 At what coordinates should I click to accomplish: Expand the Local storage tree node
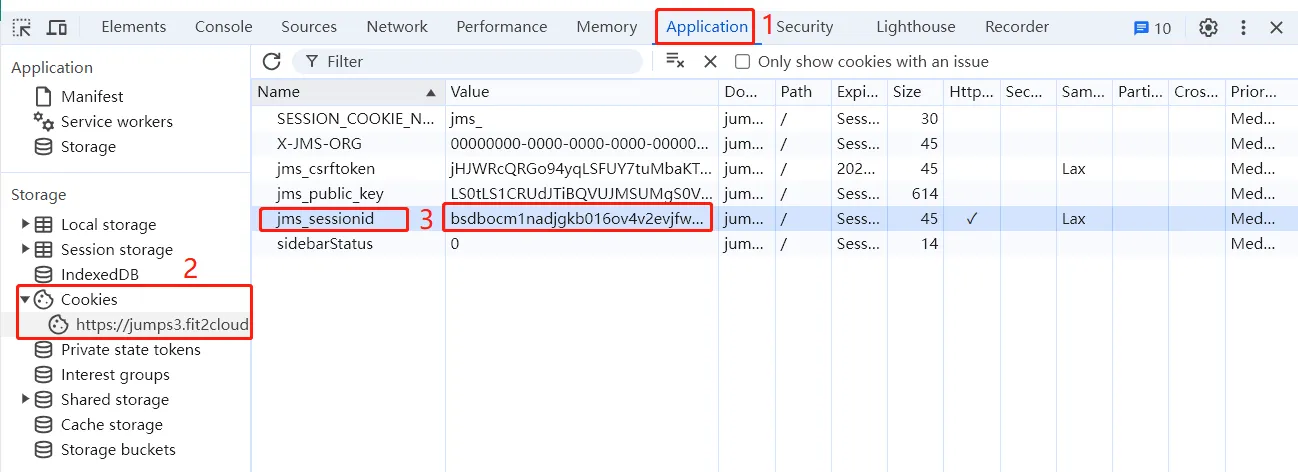pos(26,224)
